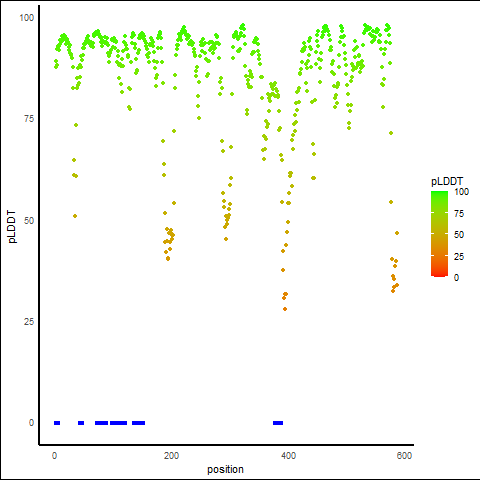Click the position x-axis title
This screenshot has height=480, width=480.
[x=225, y=469]
